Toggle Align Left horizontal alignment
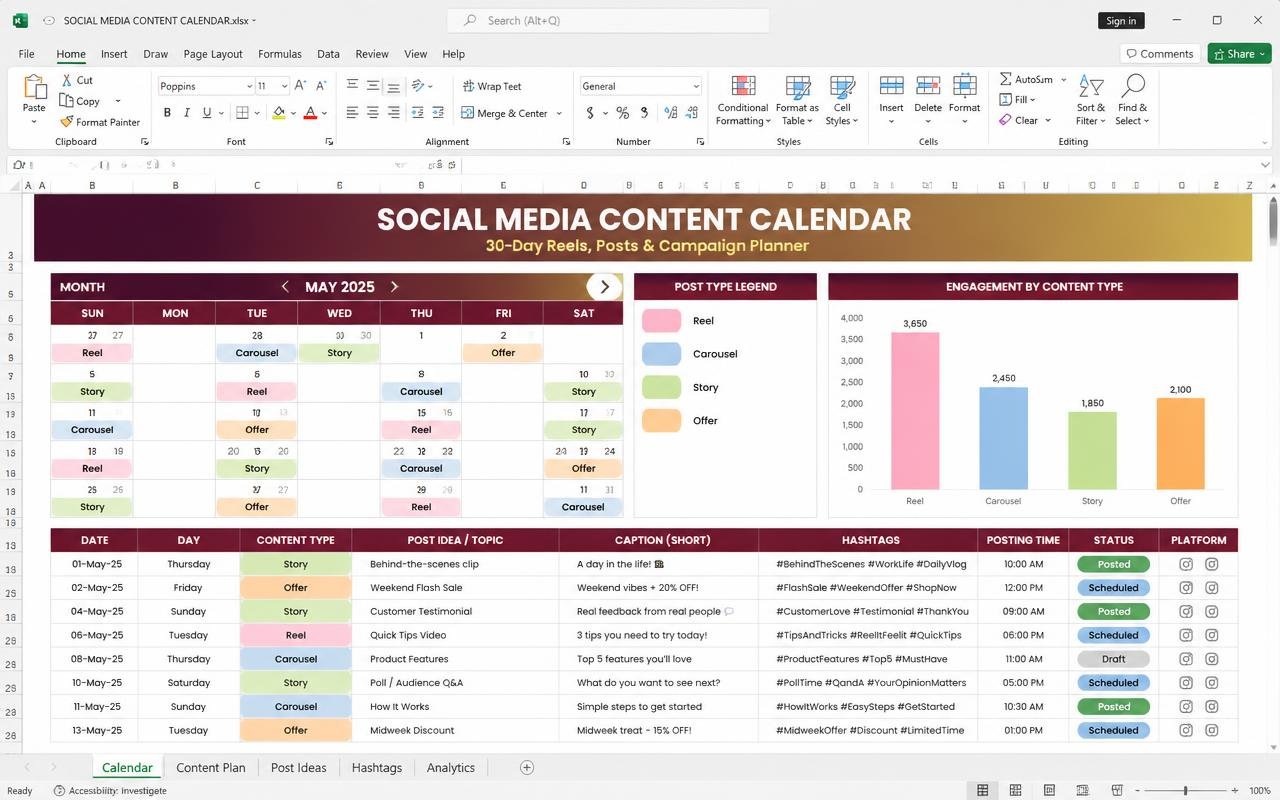This screenshot has height=800, width=1280. [x=352, y=113]
